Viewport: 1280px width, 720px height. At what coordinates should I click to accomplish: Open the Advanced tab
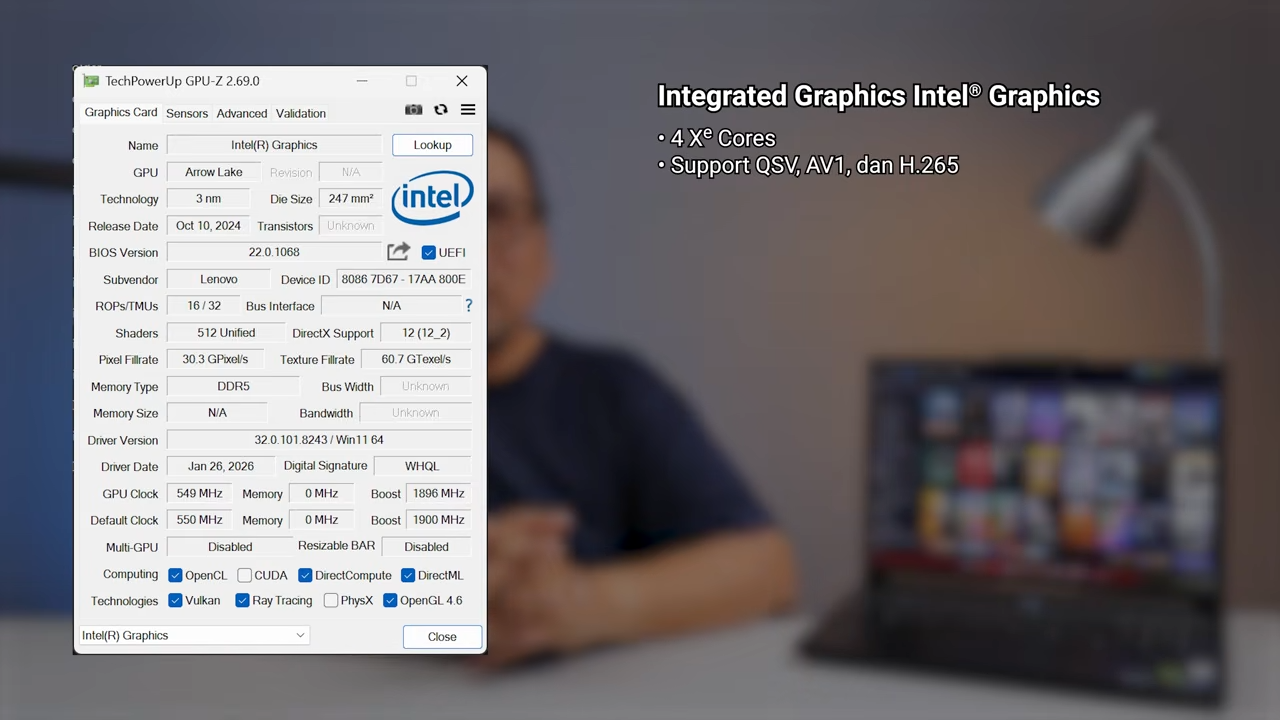click(x=242, y=113)
